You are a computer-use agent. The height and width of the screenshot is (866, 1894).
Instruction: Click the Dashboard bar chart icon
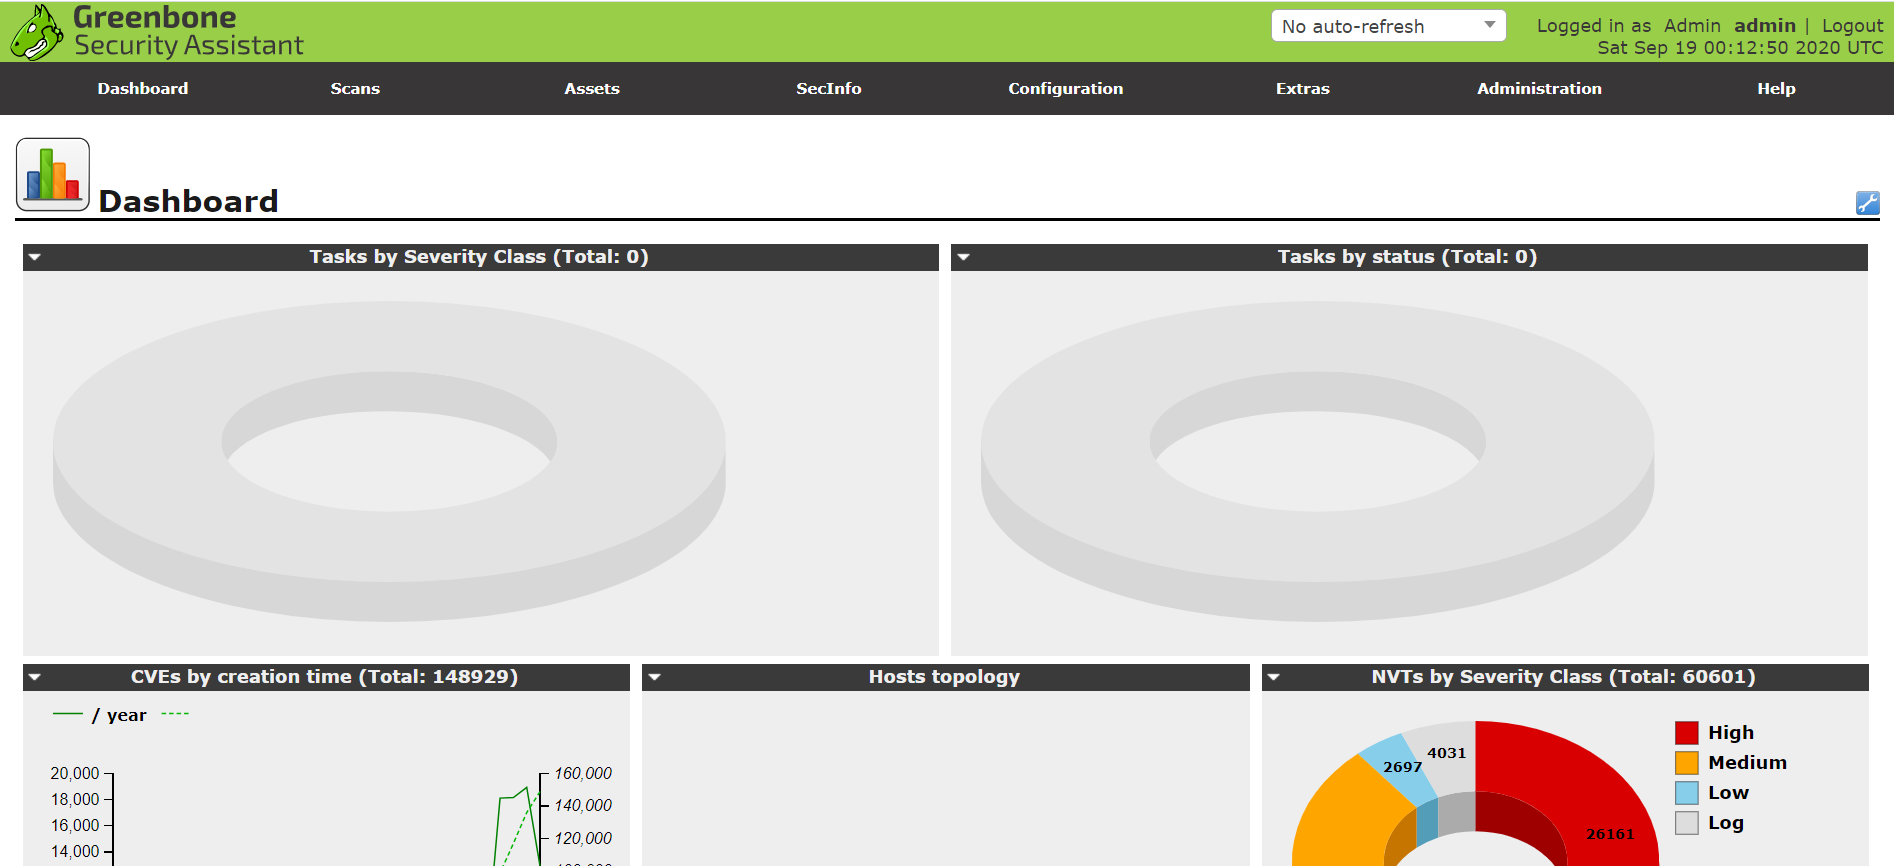click(53, 175)
